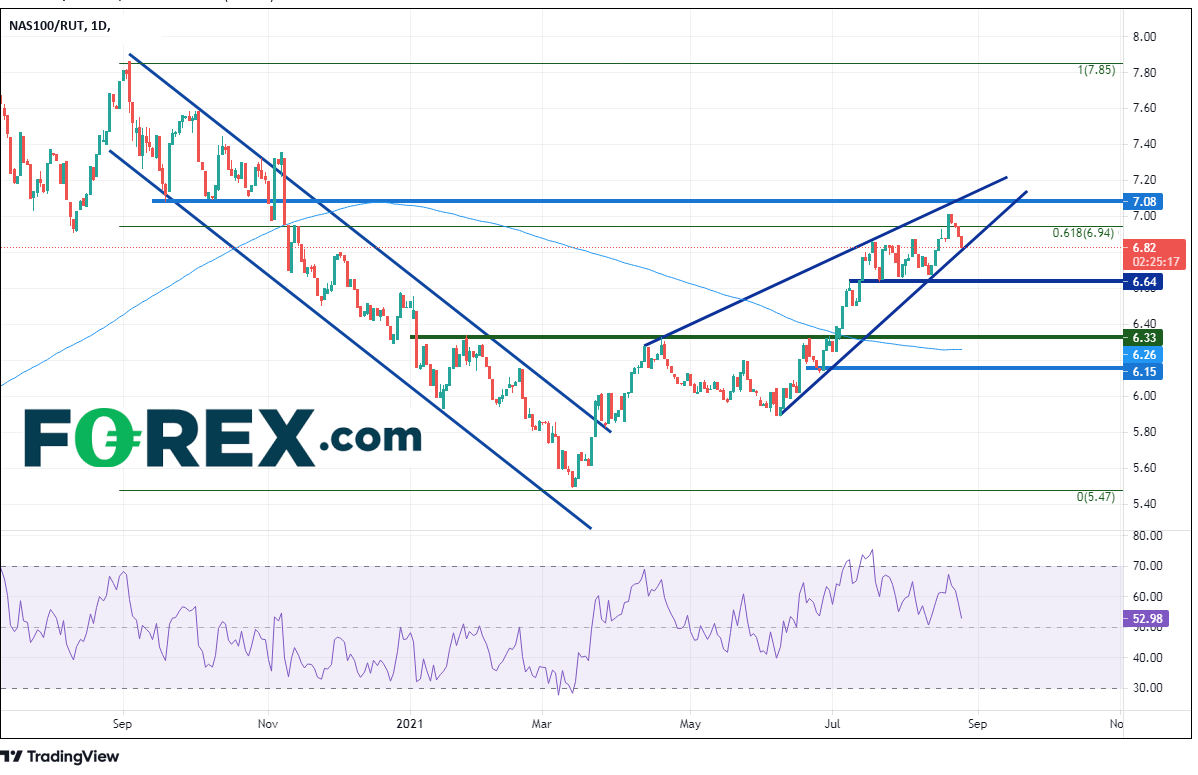Click the 6.15 price level label

point(1146,371)
